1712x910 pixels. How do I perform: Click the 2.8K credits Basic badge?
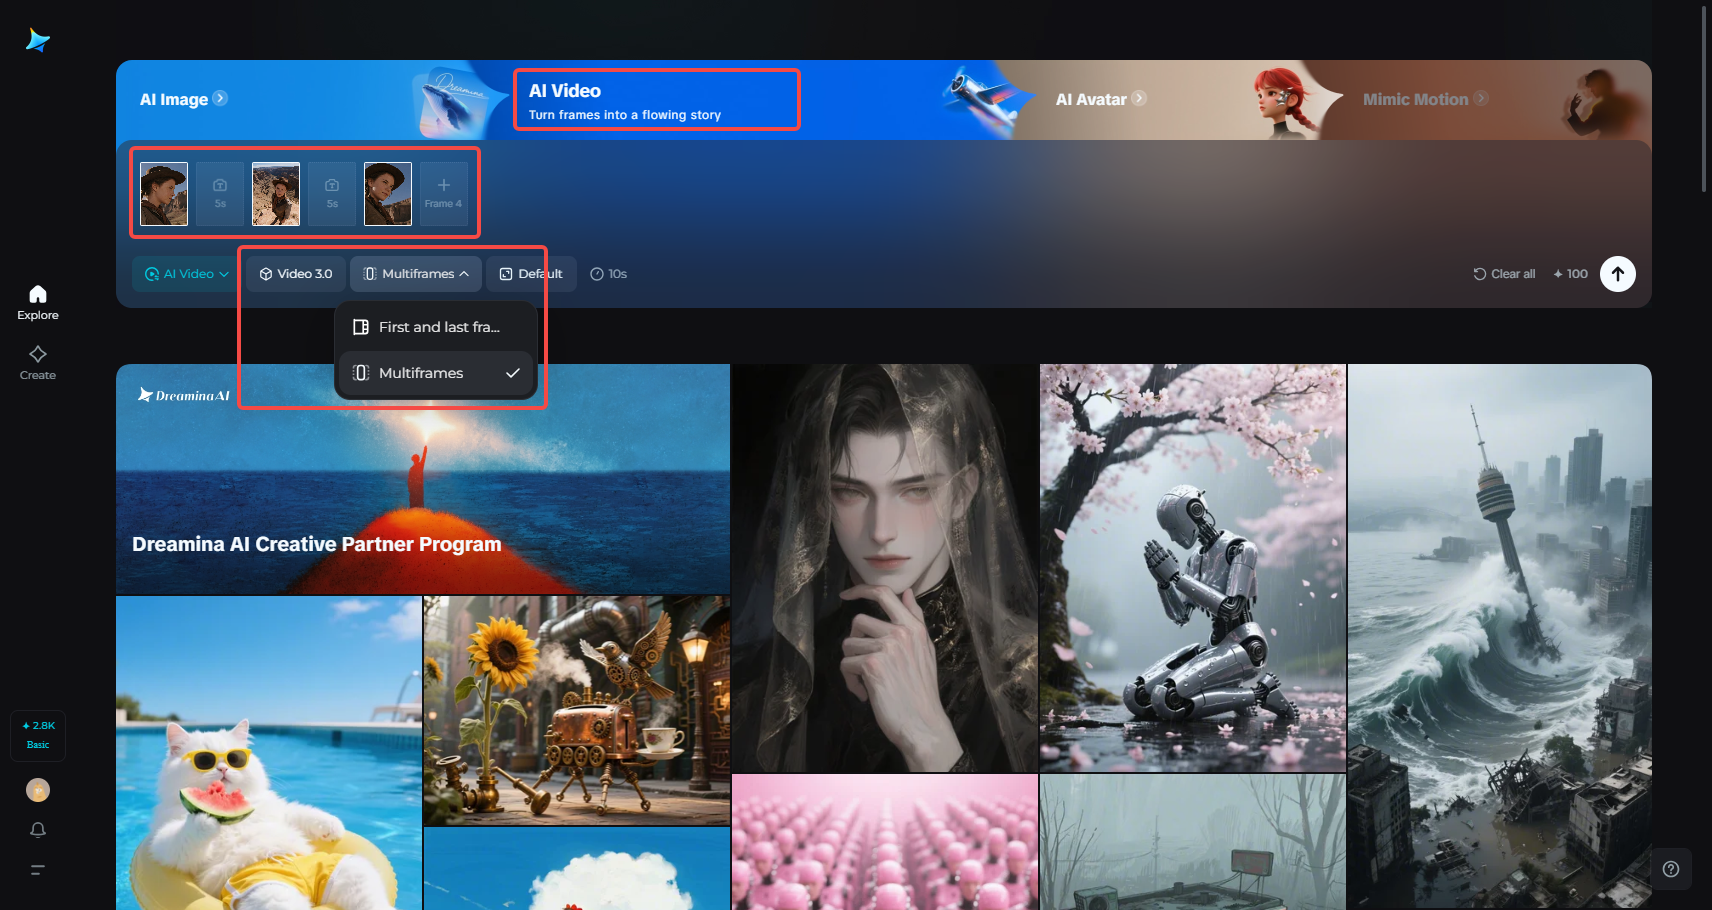(37, 734)
